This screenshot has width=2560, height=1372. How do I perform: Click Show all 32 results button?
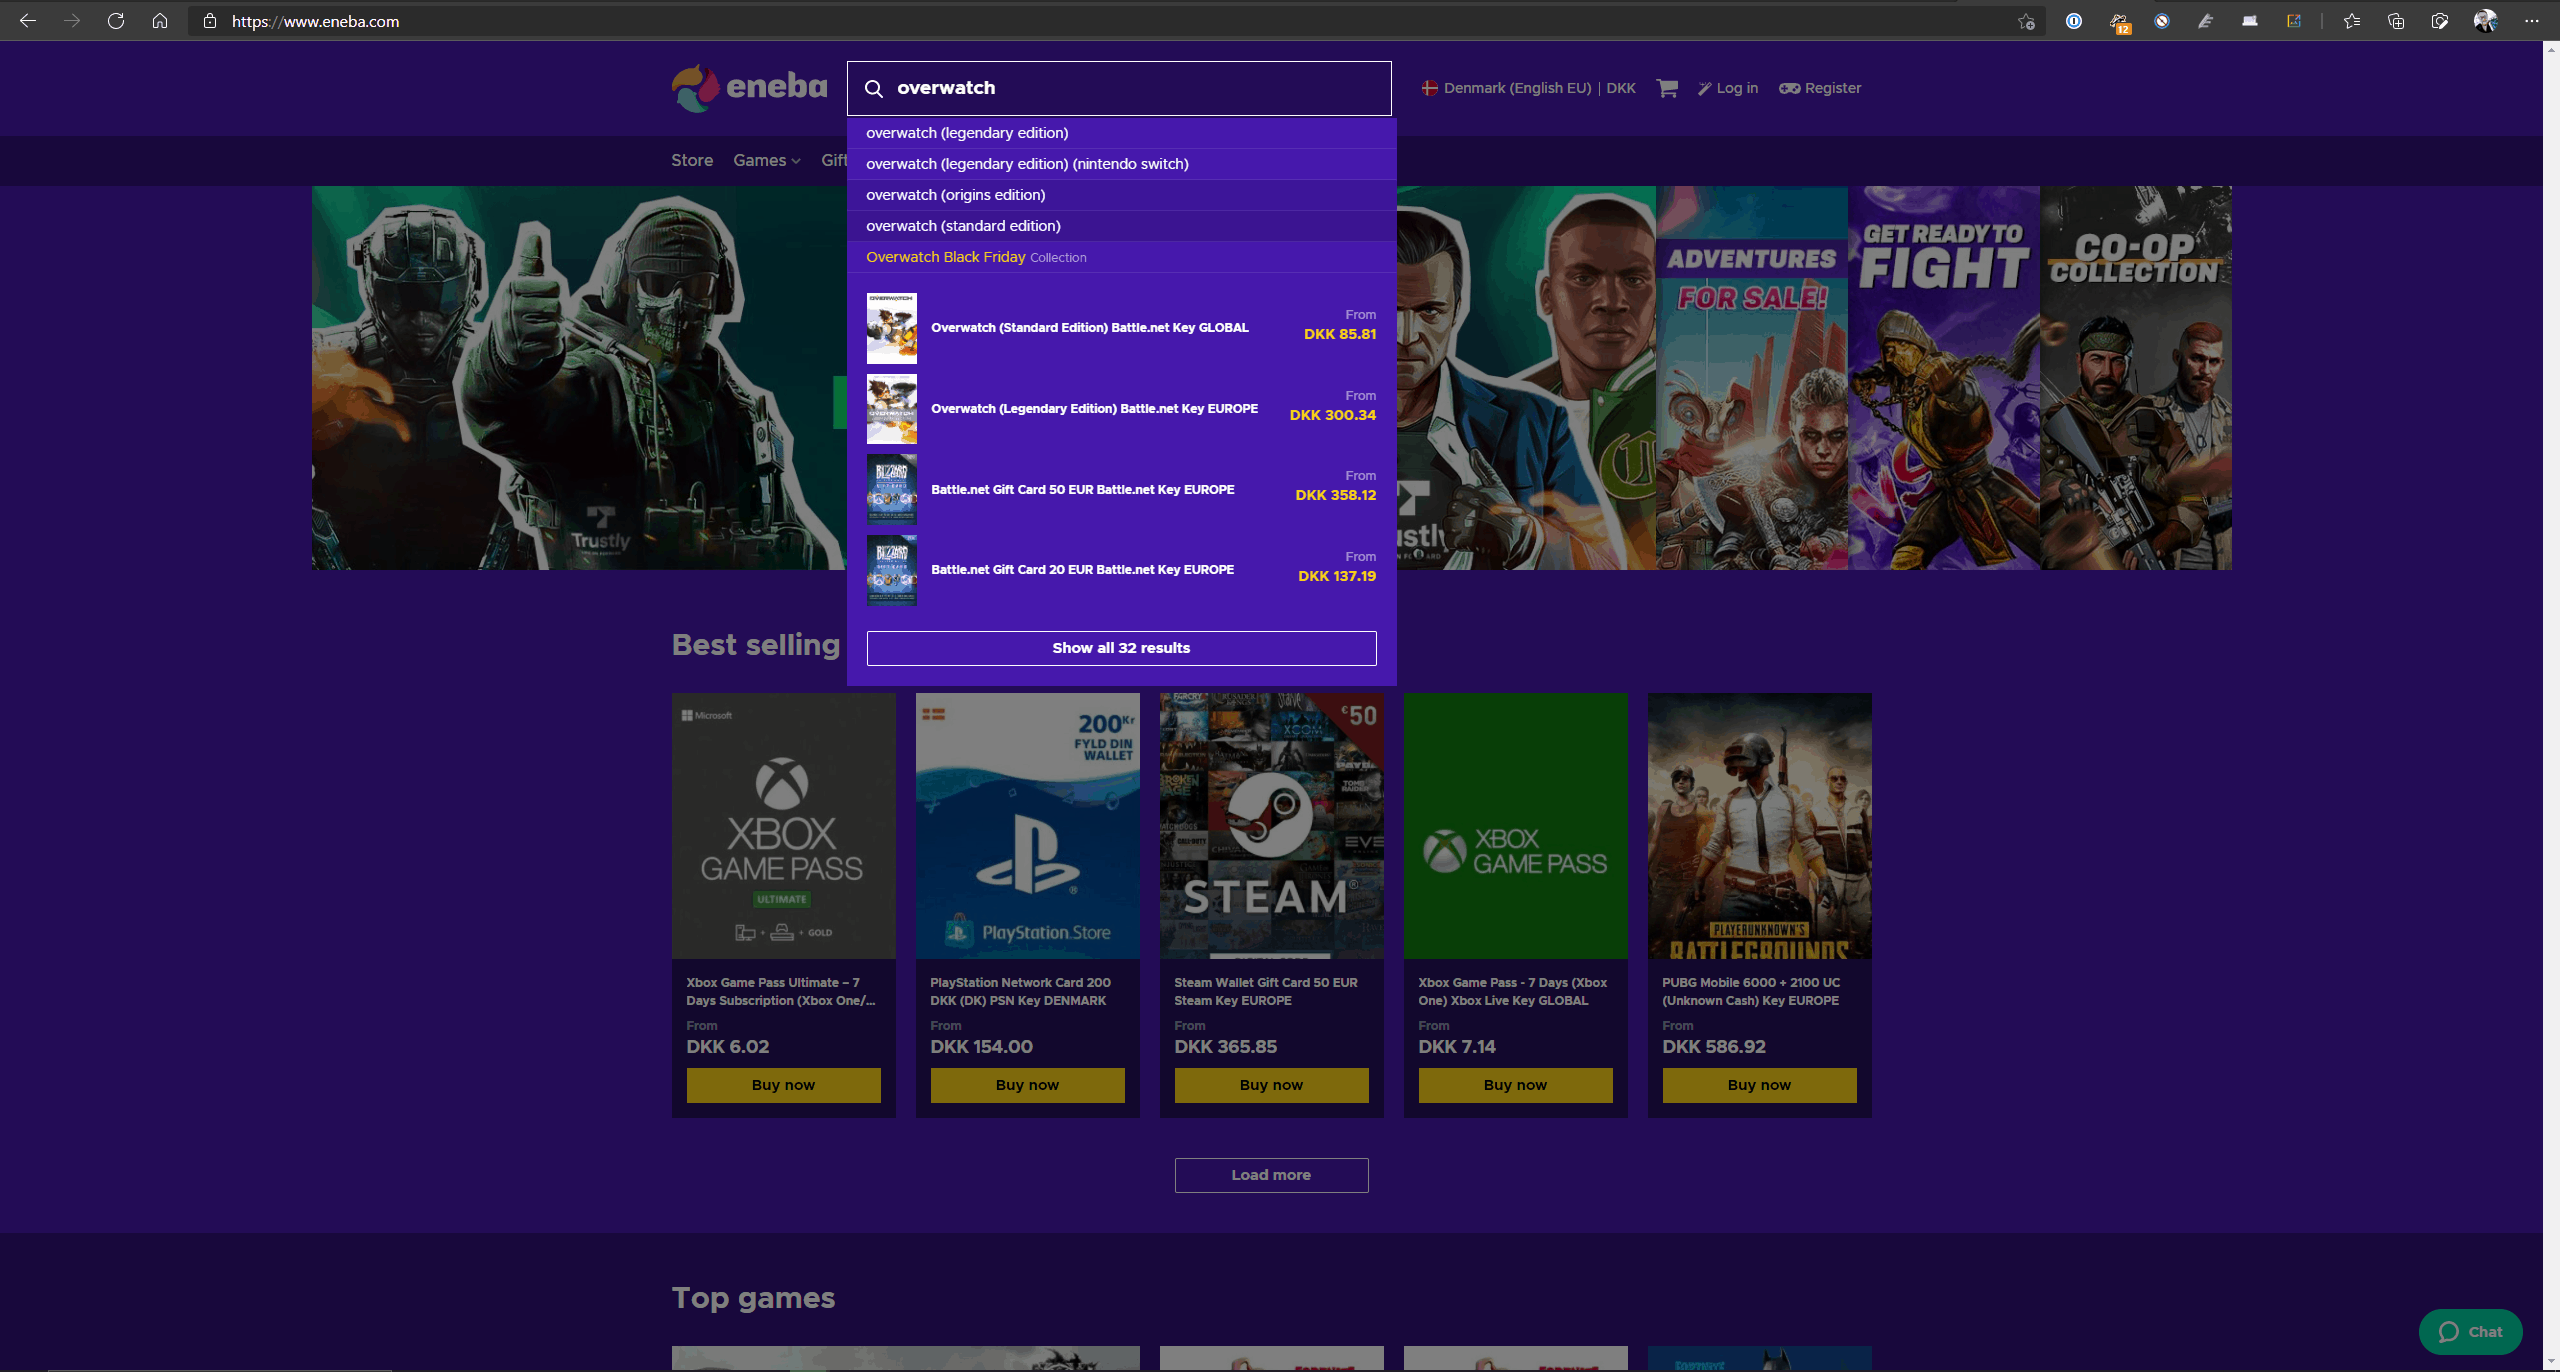coord(1121,648)
